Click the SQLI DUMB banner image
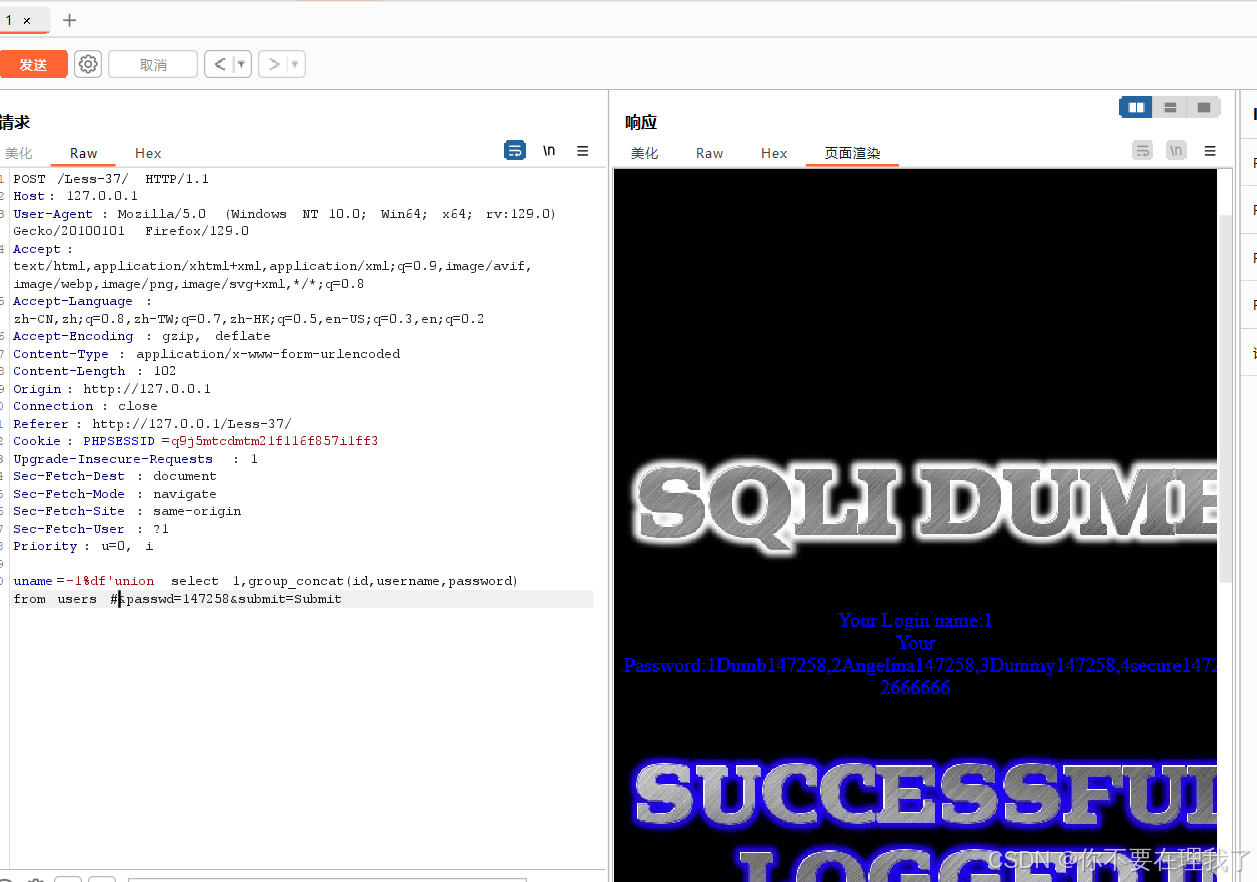The height and width of the screenshot is (882, 1257). click(x=925, y=505)
